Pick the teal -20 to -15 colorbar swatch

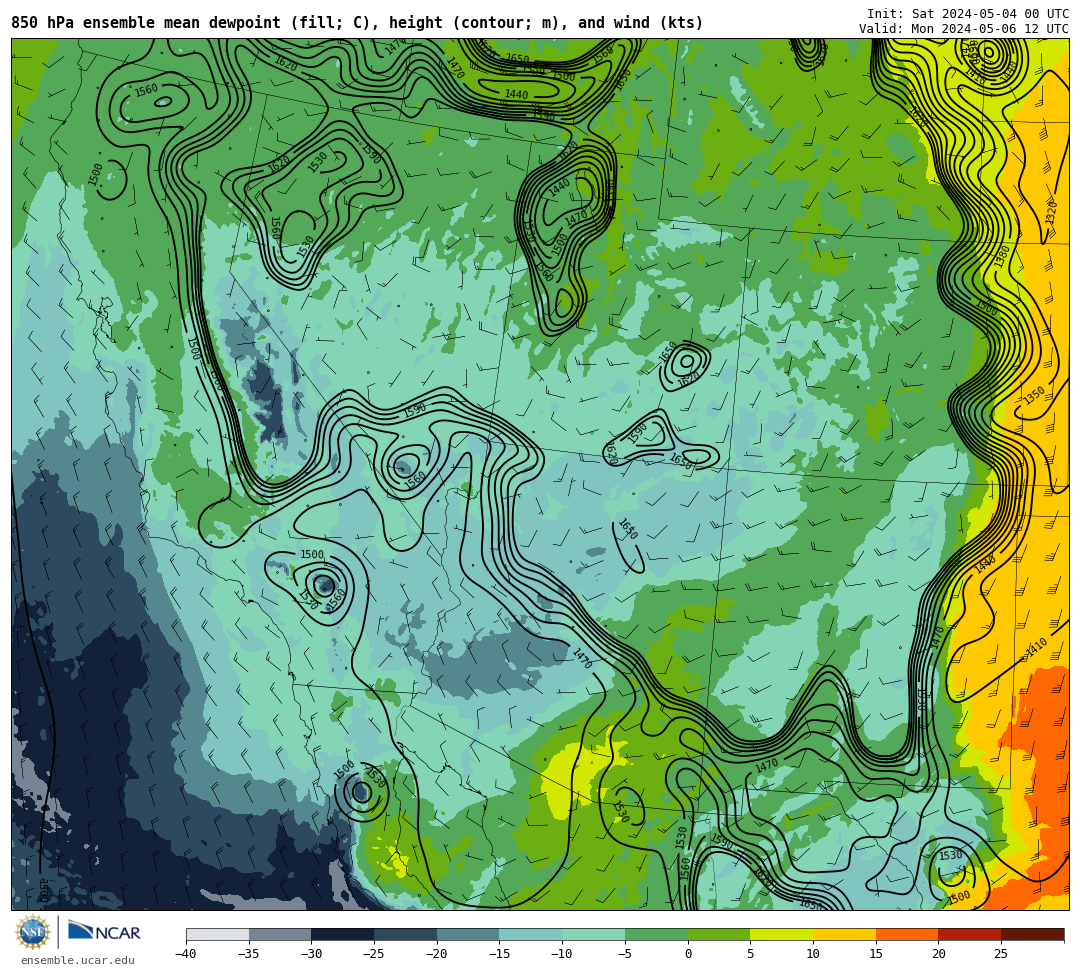(x=468, y=934)
